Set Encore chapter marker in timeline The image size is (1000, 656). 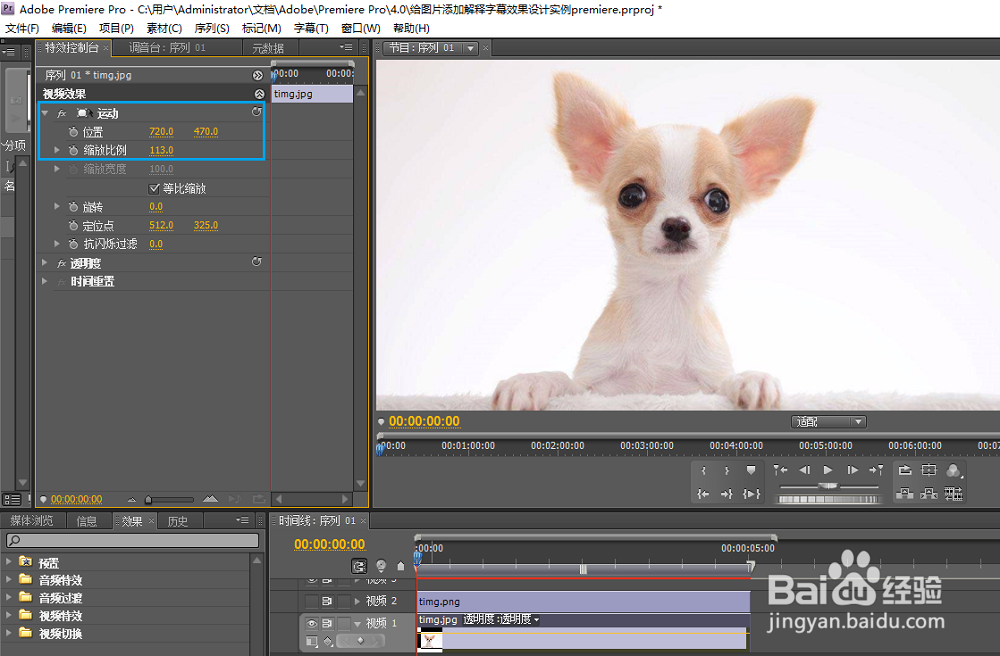[381, 565]
